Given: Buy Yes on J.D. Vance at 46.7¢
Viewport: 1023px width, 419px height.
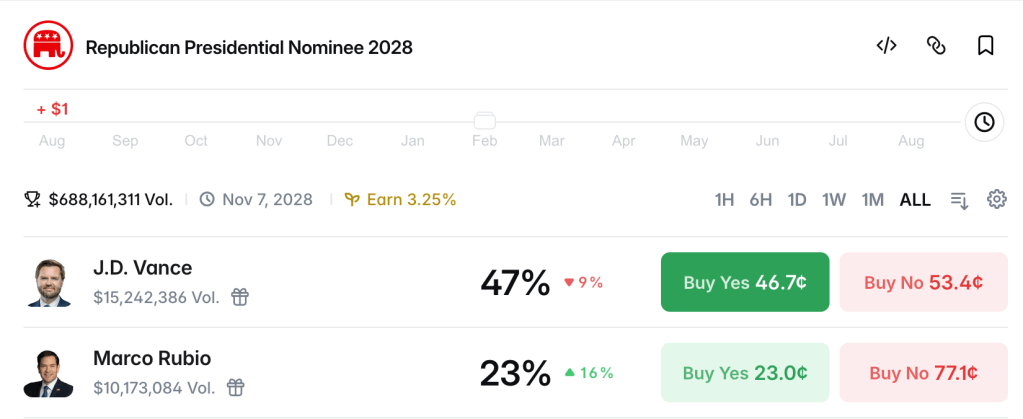Looking at the screenshot, I should point(745,282).
